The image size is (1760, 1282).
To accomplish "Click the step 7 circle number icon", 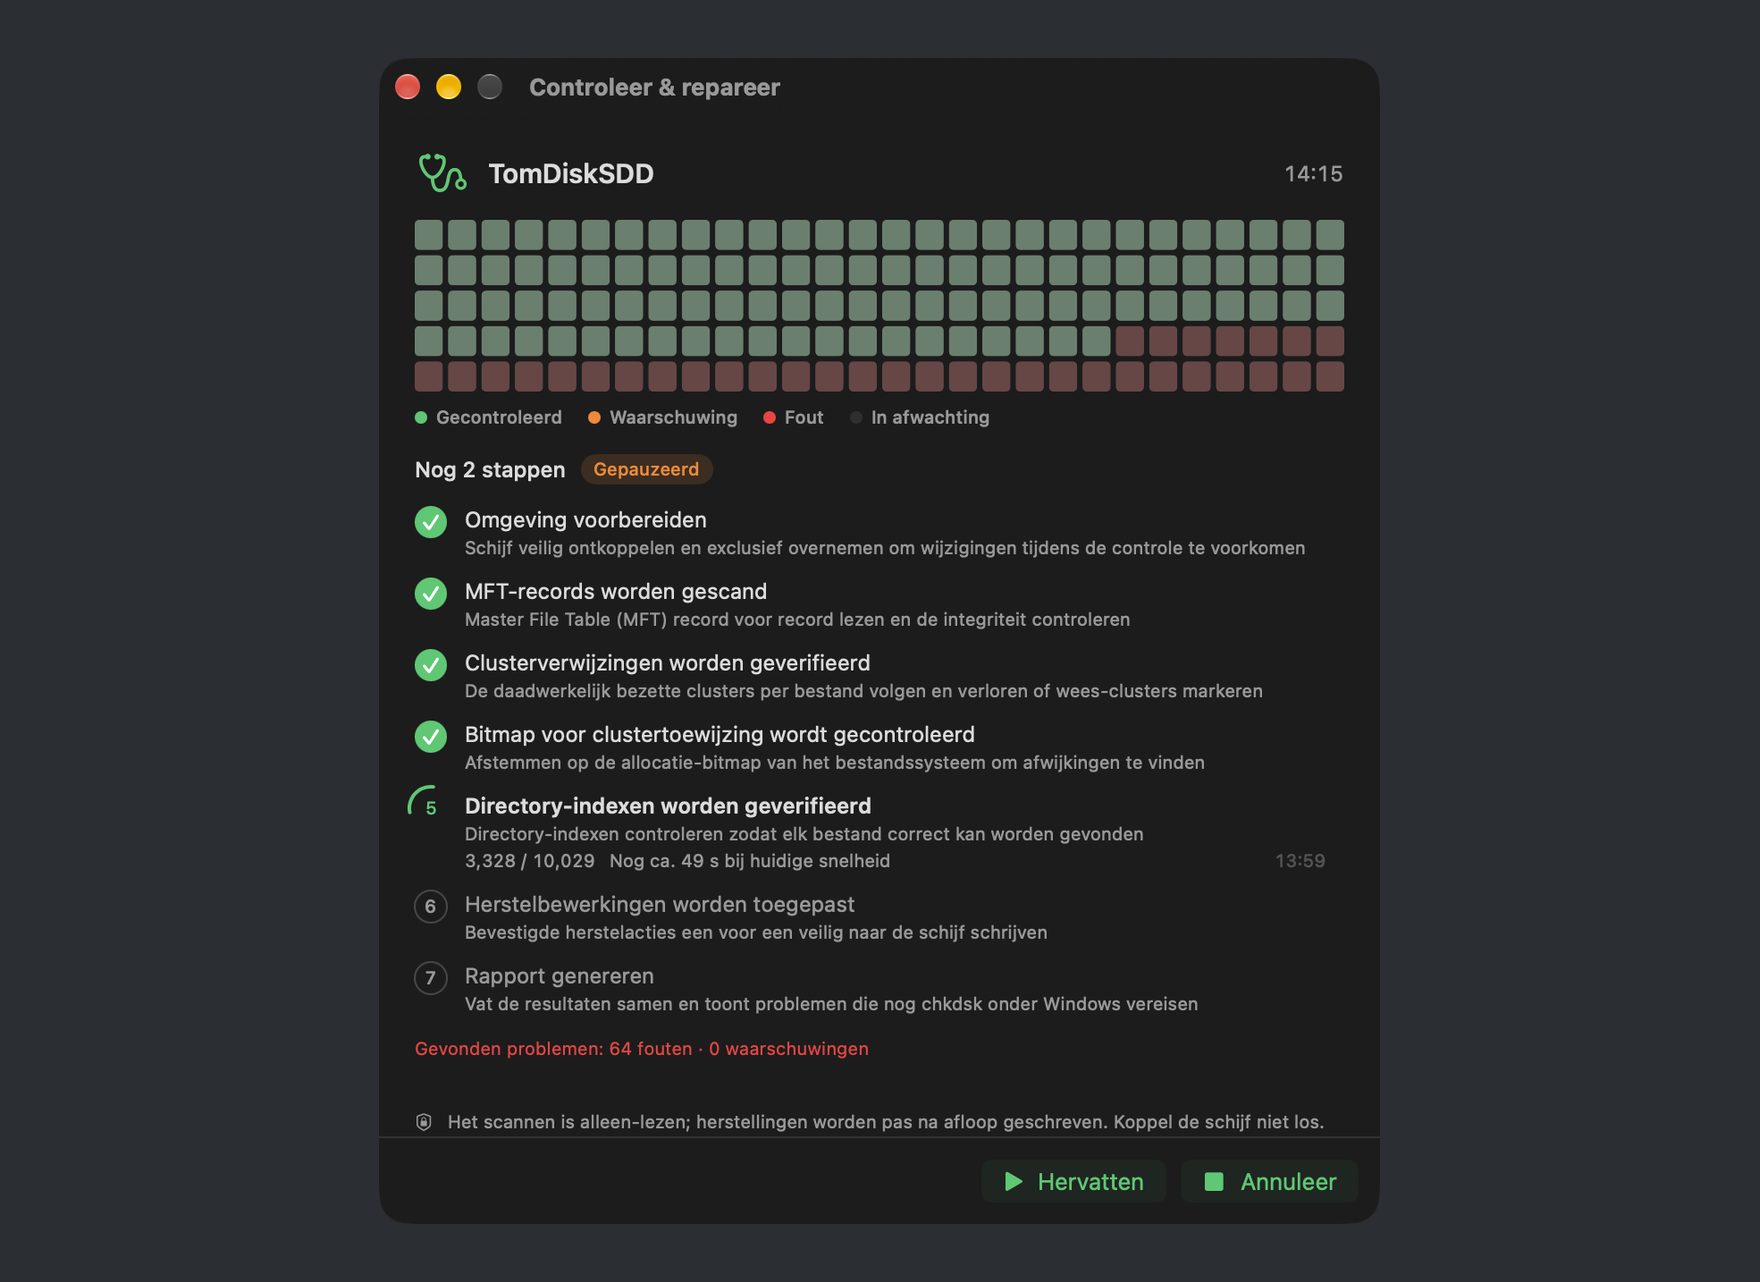I will tap(431, 978).
